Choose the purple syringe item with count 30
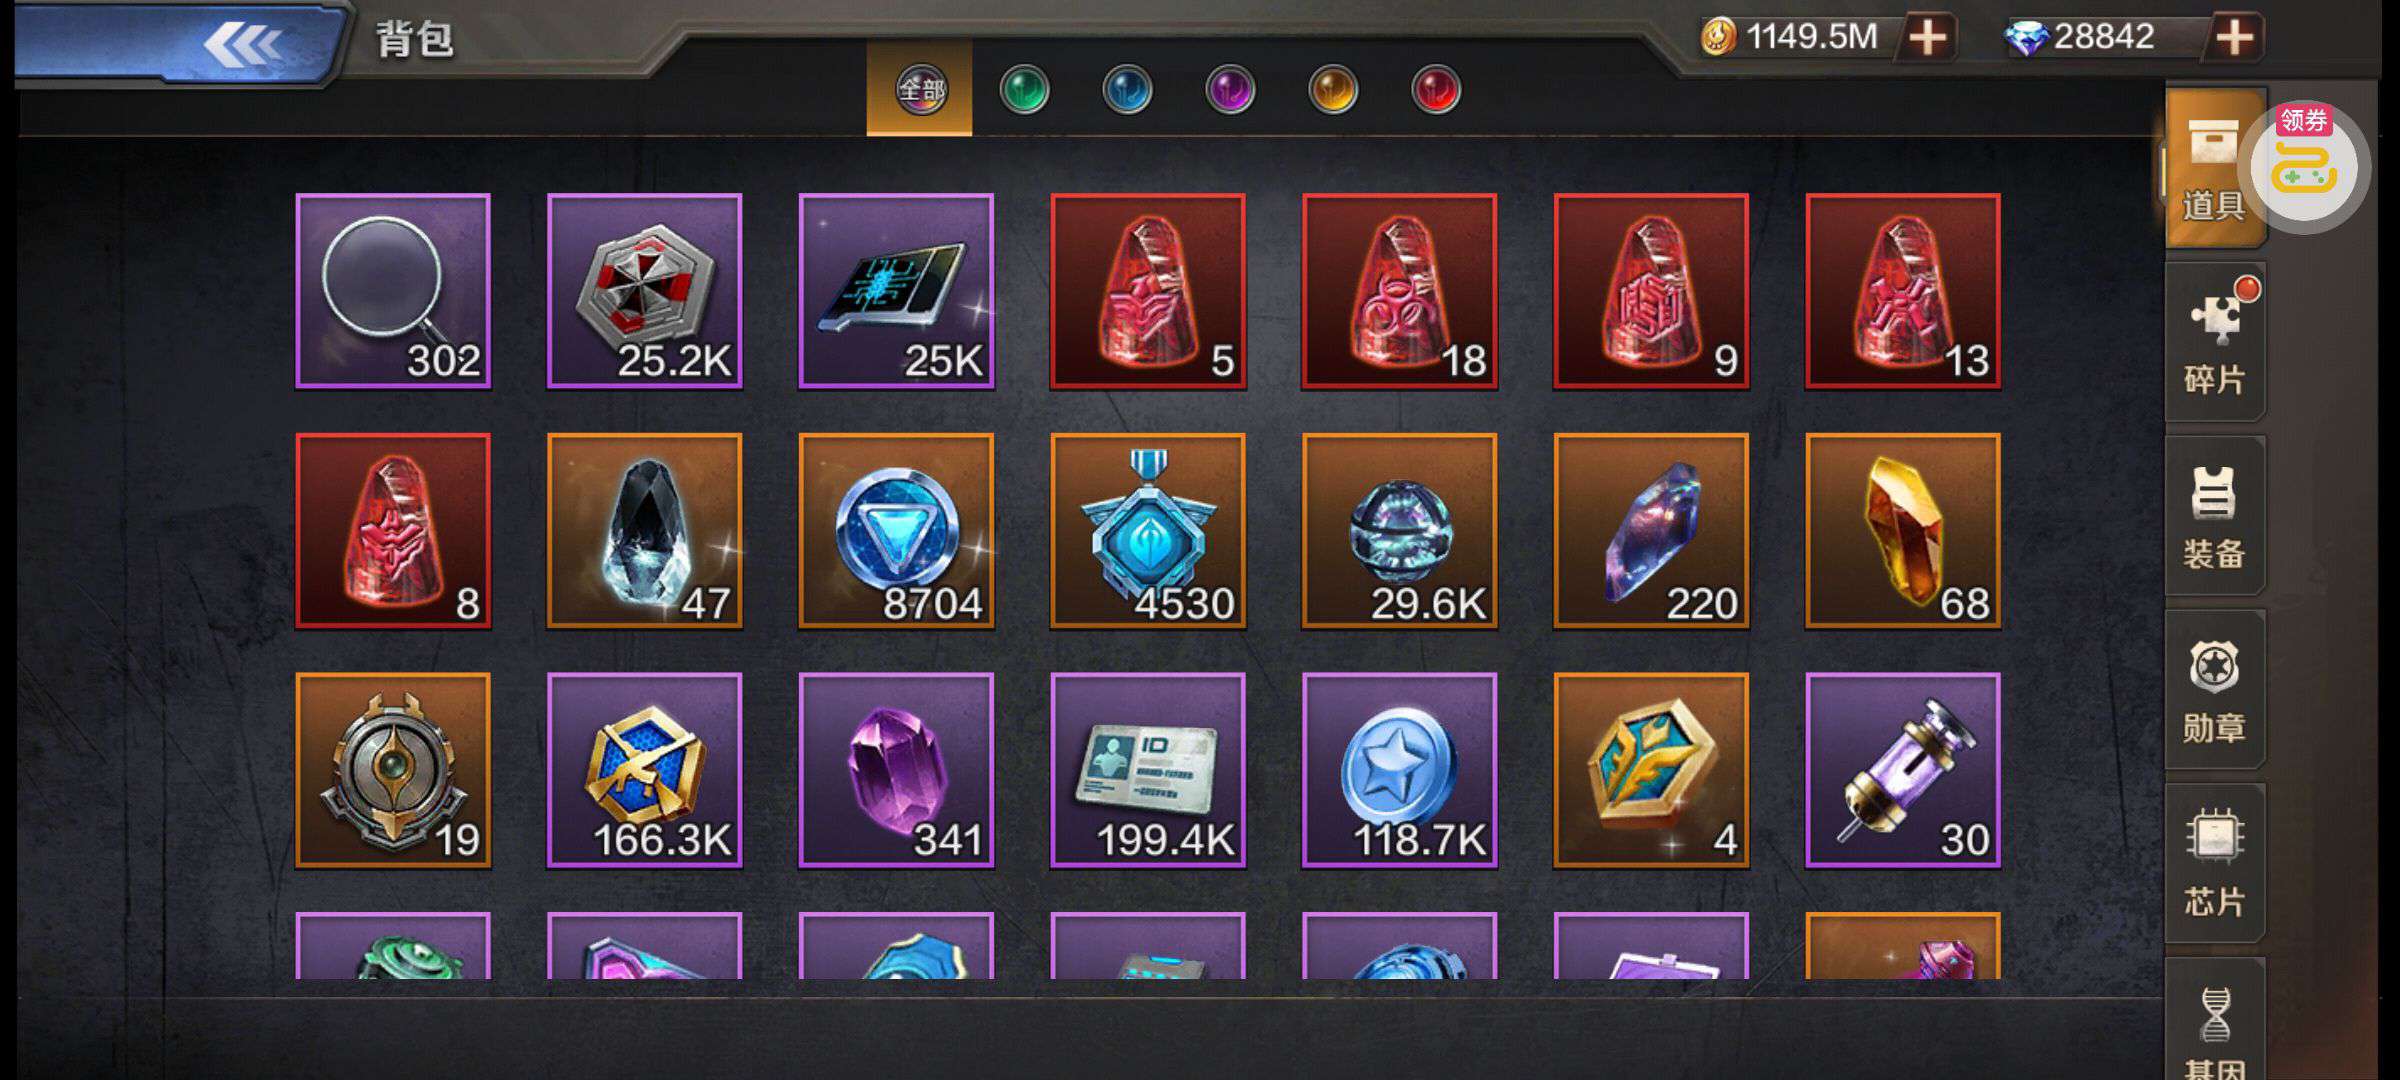The image size is (2400, 1080). 1903,770
